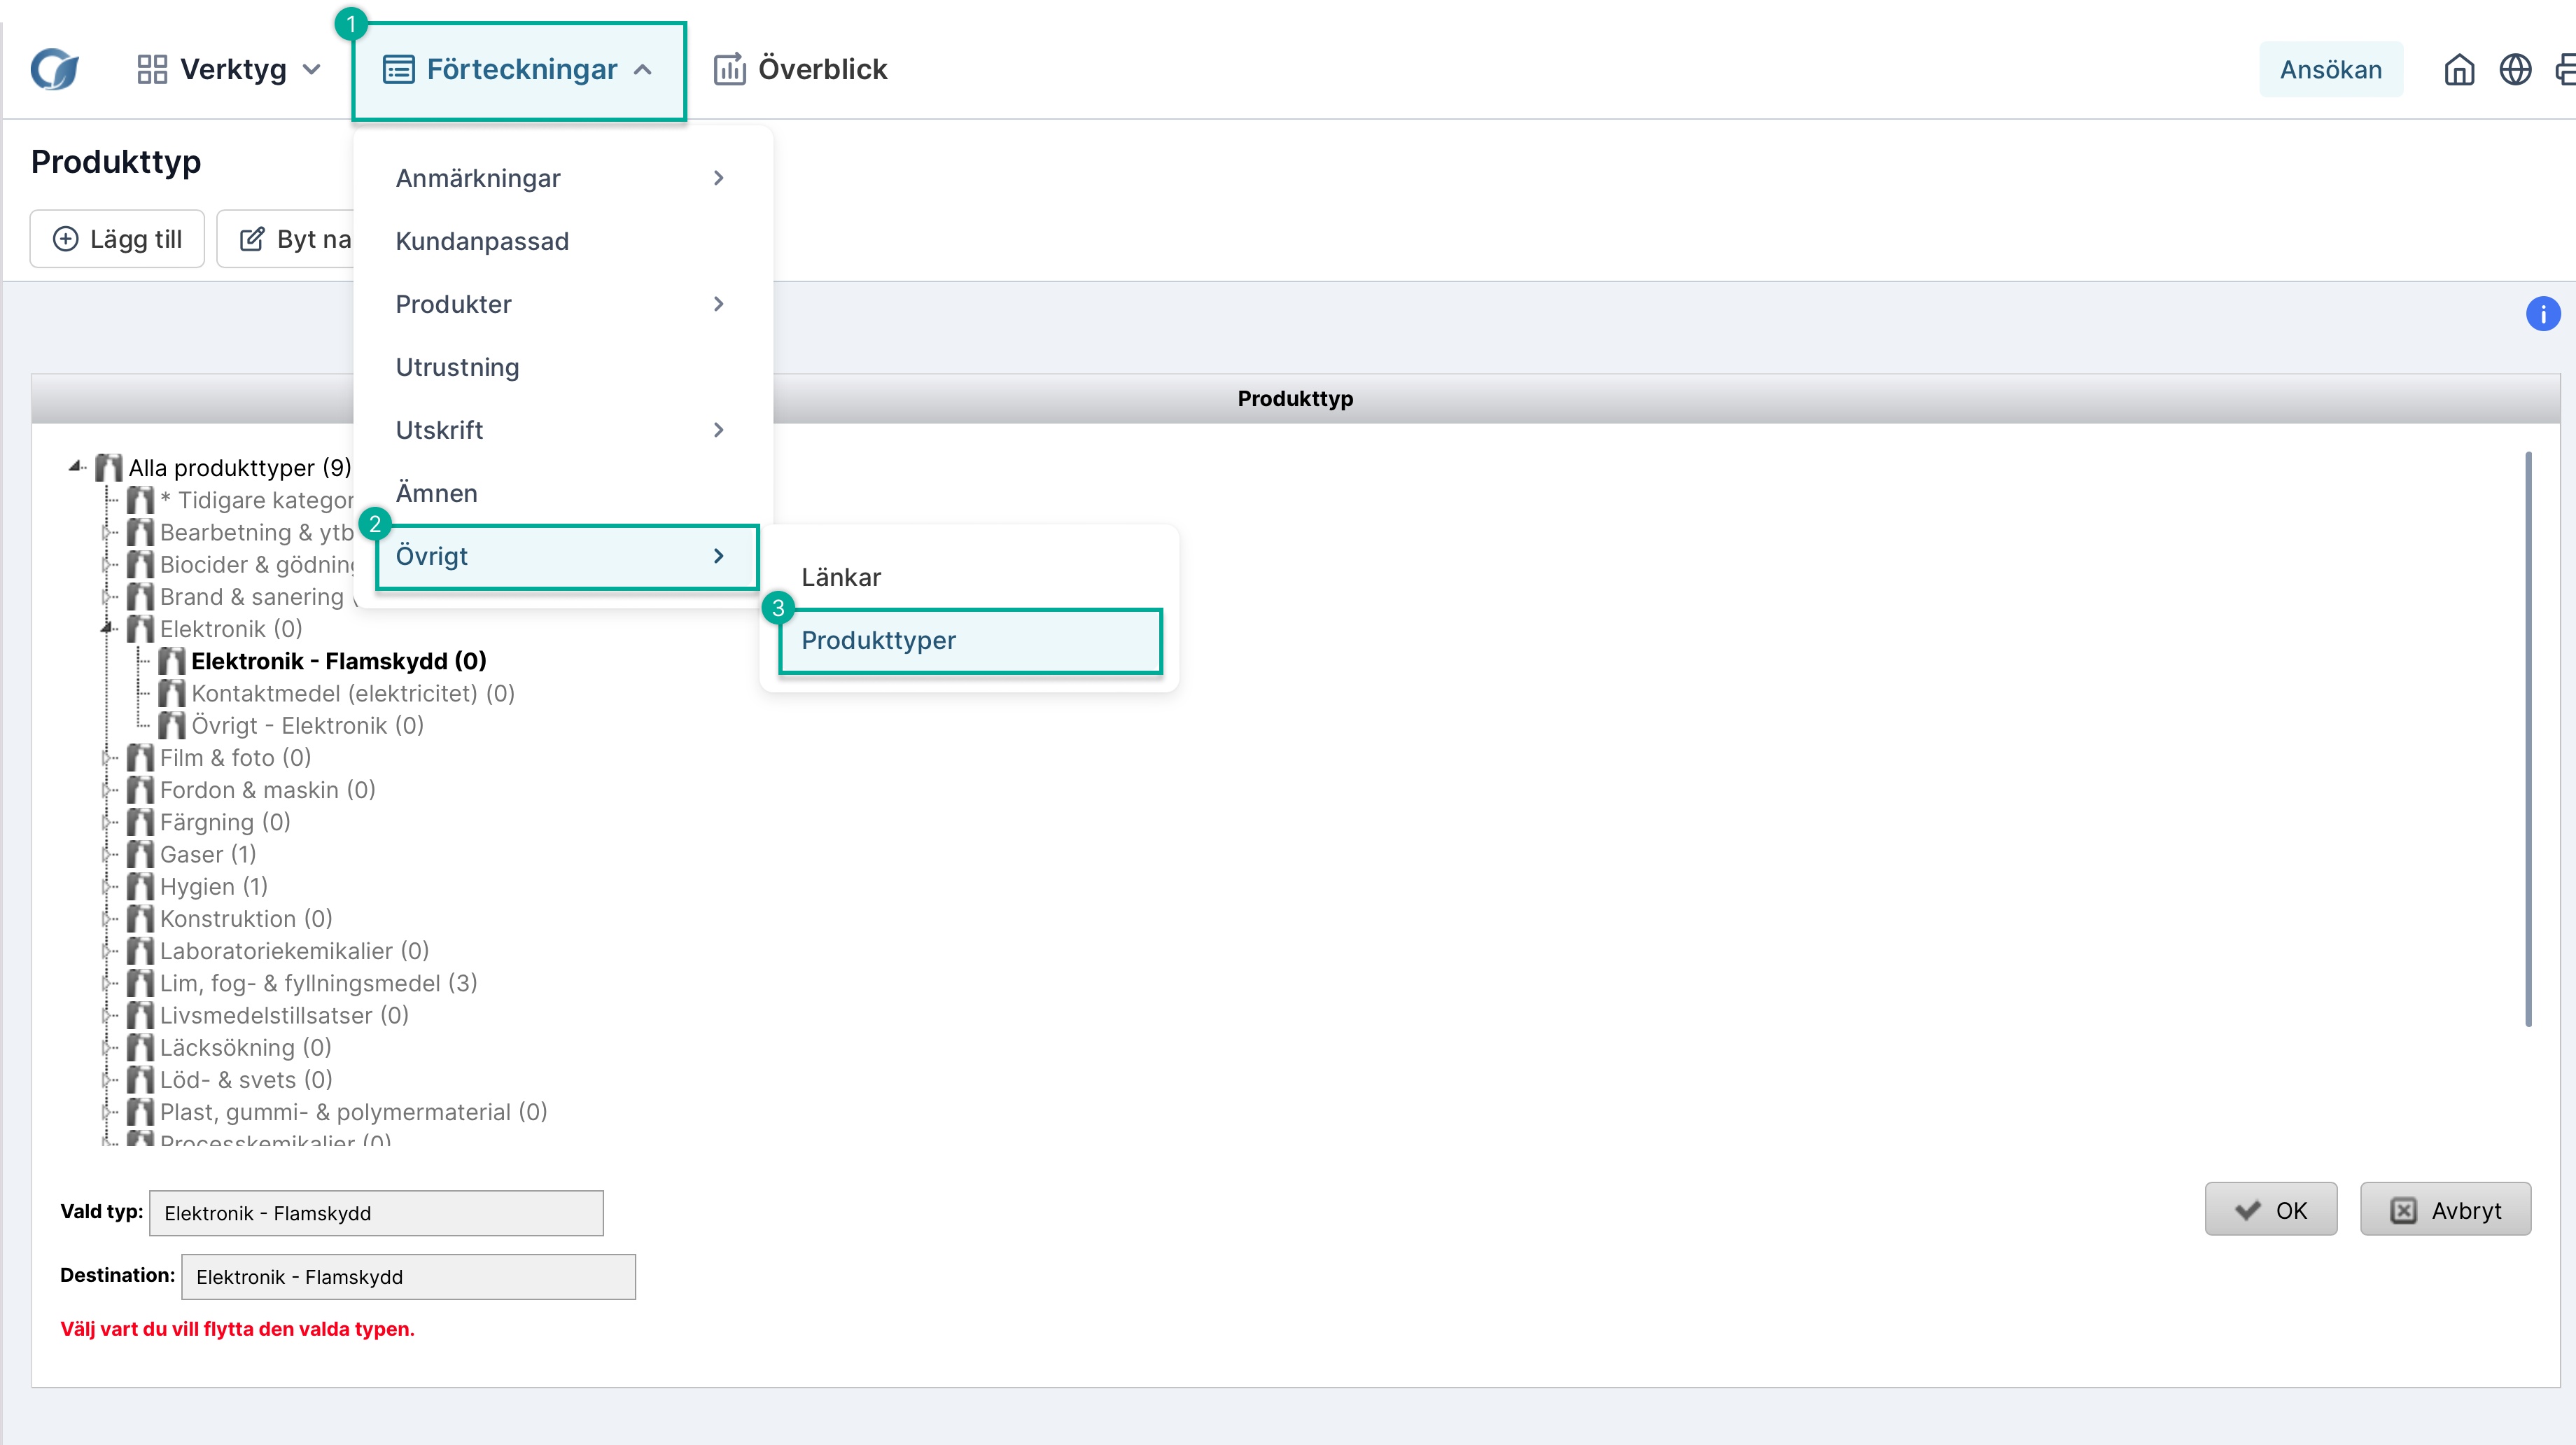This screenshot has height=1445, width=2576.
Task: Click the Verktyg grid icon
Action: tap(152, 70)
